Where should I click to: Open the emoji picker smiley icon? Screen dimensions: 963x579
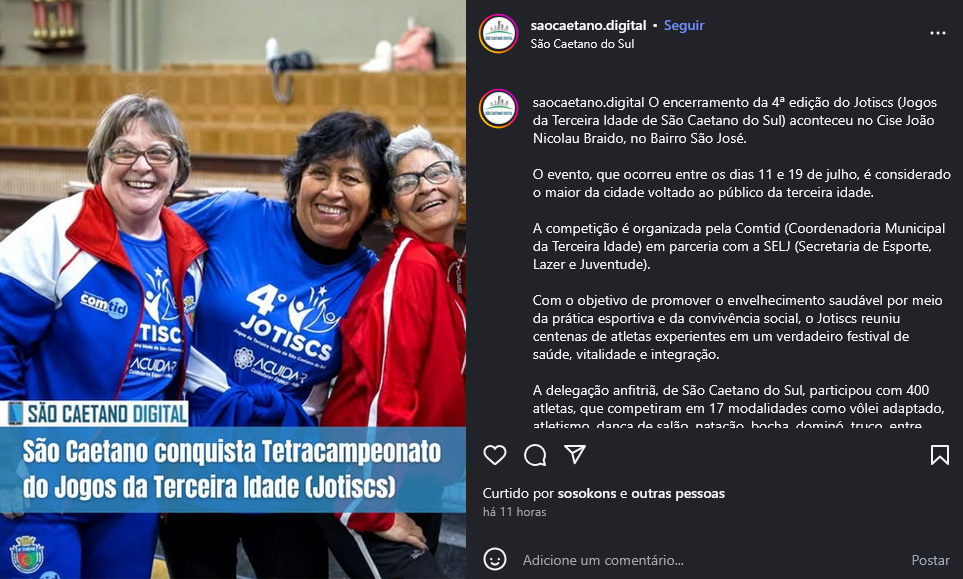[494, 559]
